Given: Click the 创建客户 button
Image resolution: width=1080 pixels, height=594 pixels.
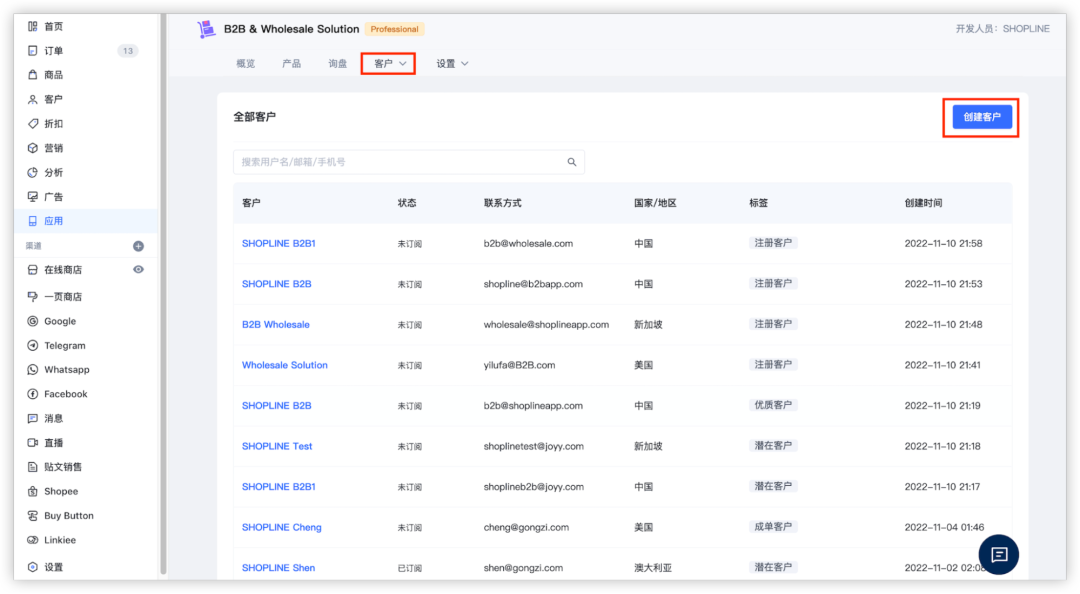Looking at the screenshot, I should pyautogui.click(x=981, y=118).
